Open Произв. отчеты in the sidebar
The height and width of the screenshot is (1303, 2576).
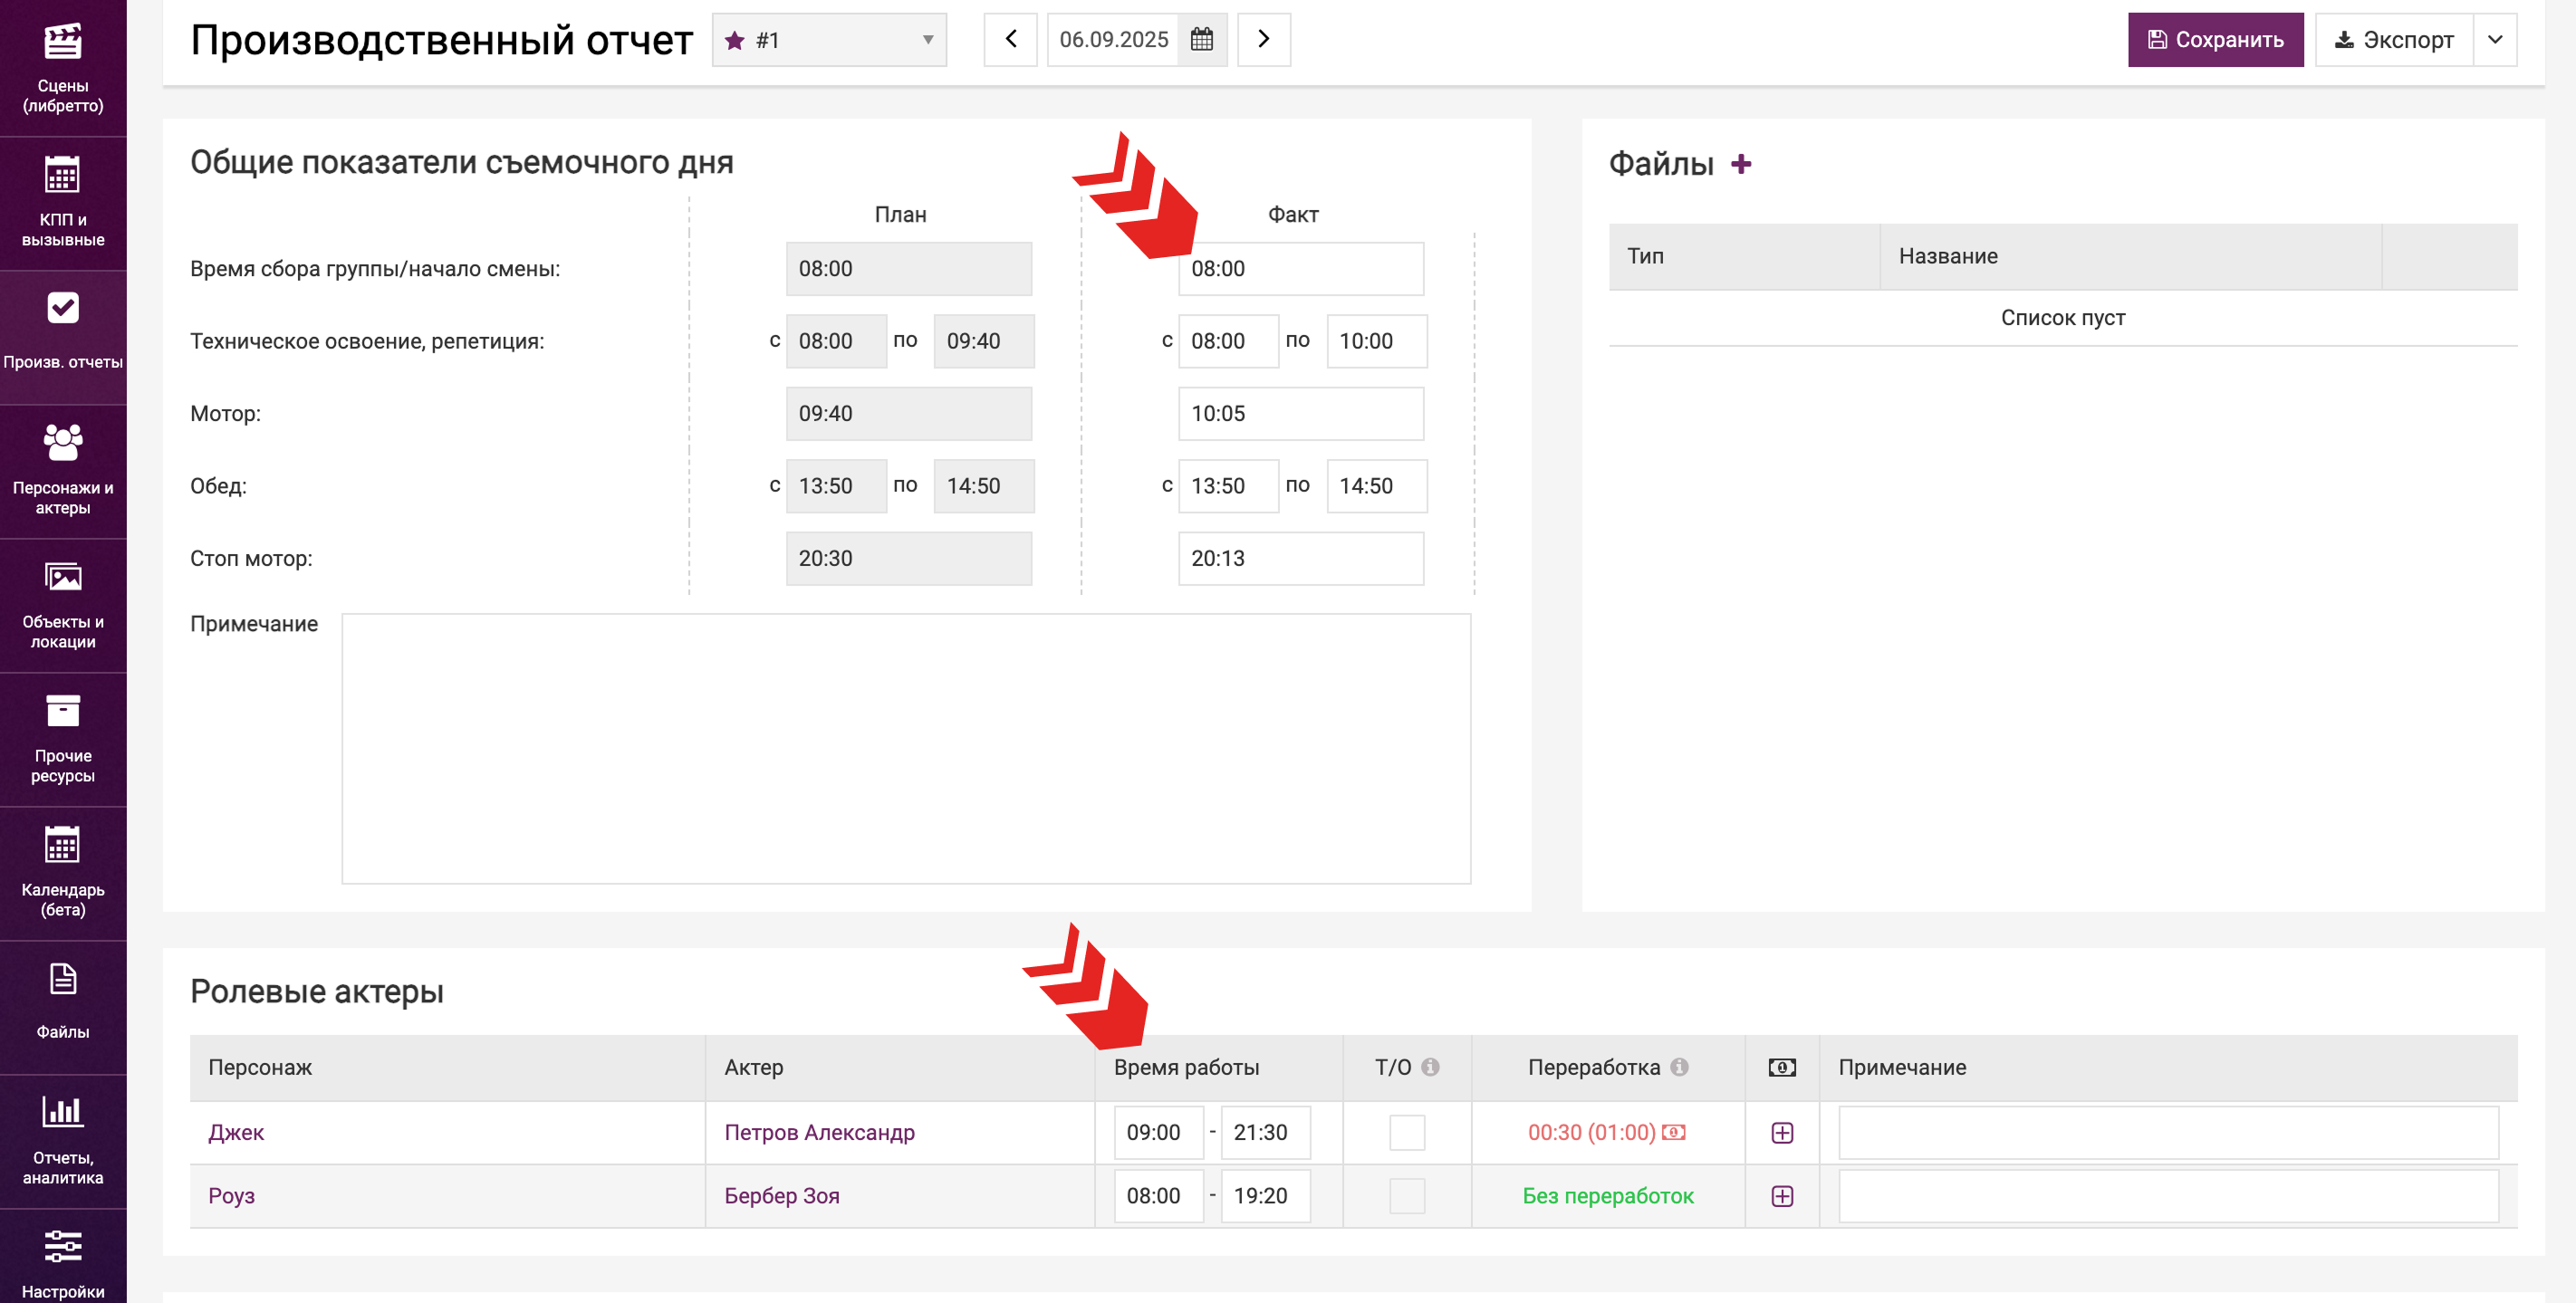tap(63, 337)
